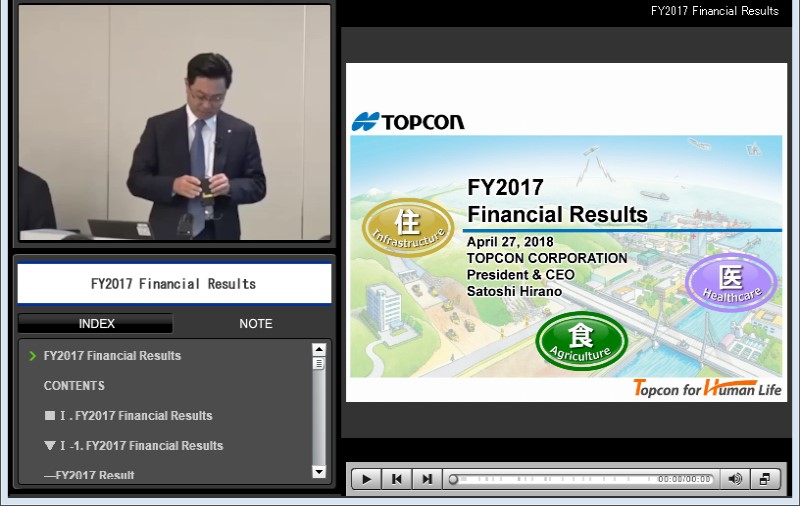The height and width of the screenshot is (506, 800).
Task: Select the CONTENTS index entry
Action: pos(74,386)
